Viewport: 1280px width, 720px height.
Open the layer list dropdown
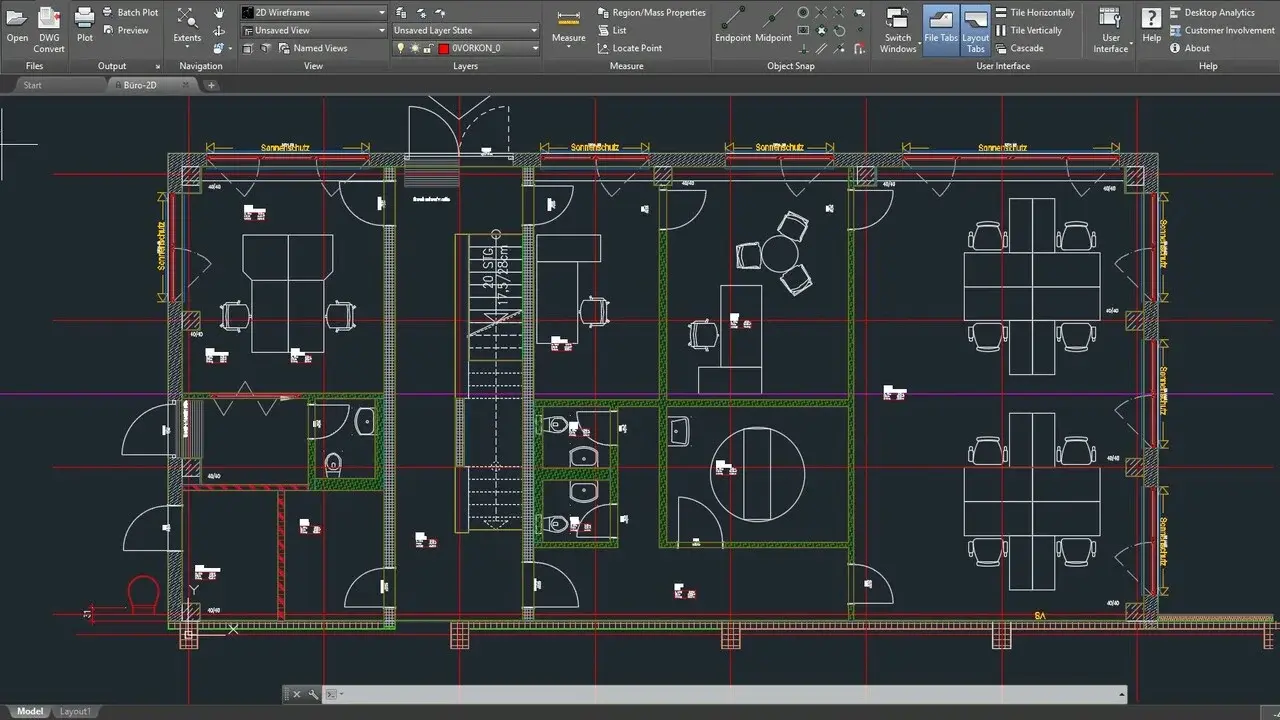click(x=533, y=47)
